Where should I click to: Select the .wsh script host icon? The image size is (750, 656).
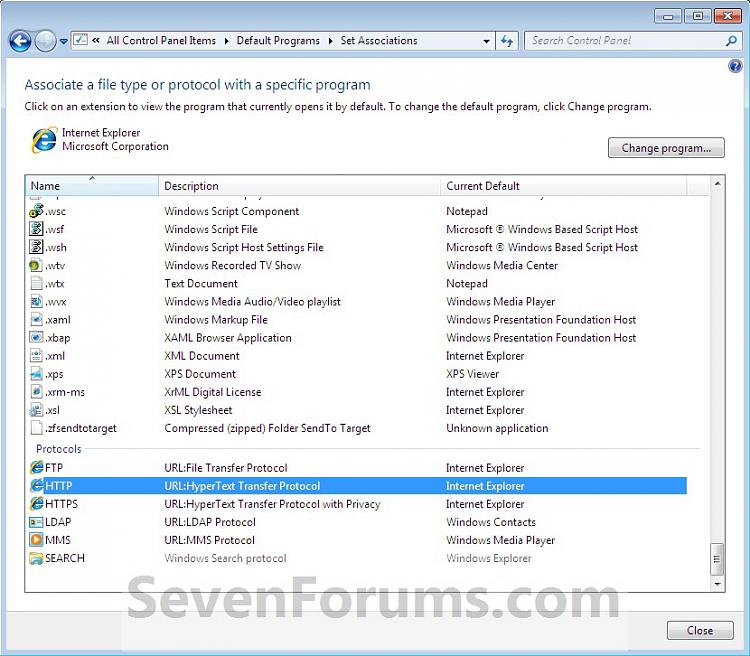[x=36, y=247]
